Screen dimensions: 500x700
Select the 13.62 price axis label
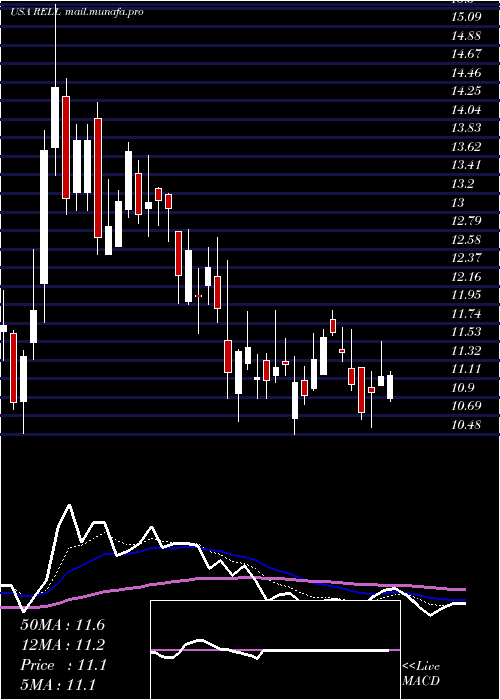tap(467, 147)
